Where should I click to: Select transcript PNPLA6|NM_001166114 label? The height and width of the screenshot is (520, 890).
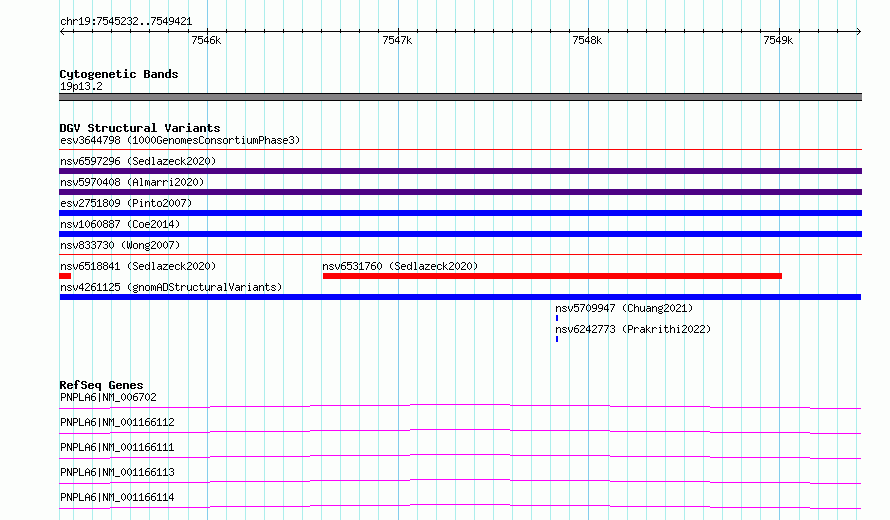coord(117,497)
